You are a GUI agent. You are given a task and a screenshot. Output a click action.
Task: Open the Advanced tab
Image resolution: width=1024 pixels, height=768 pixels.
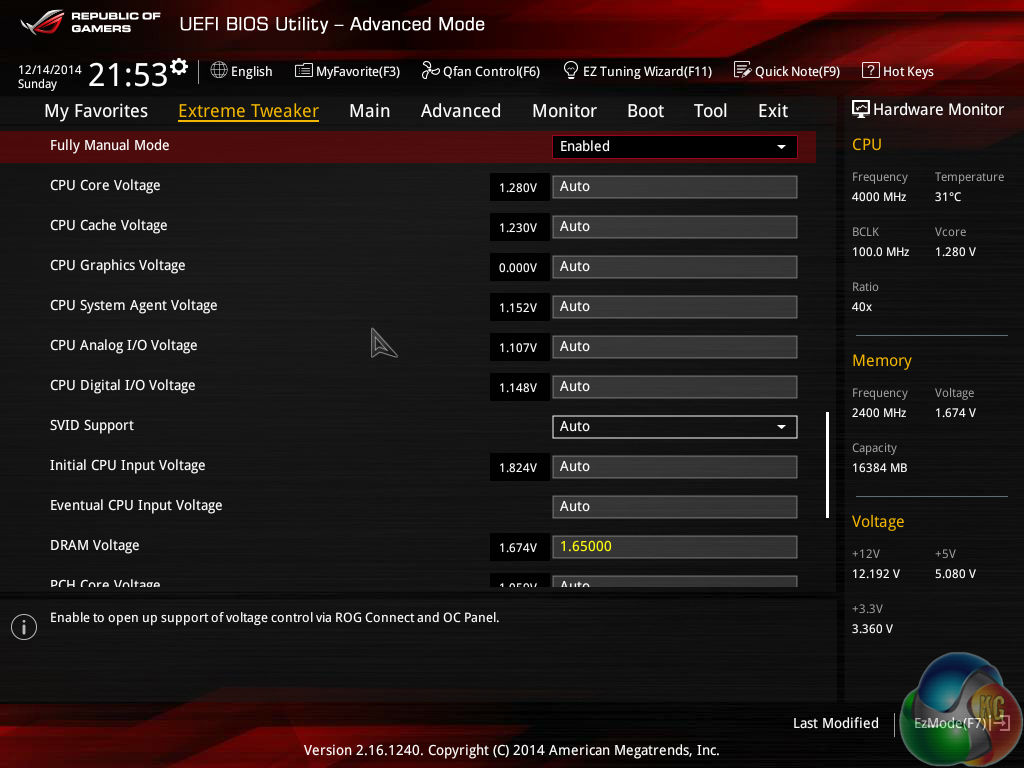461,111
